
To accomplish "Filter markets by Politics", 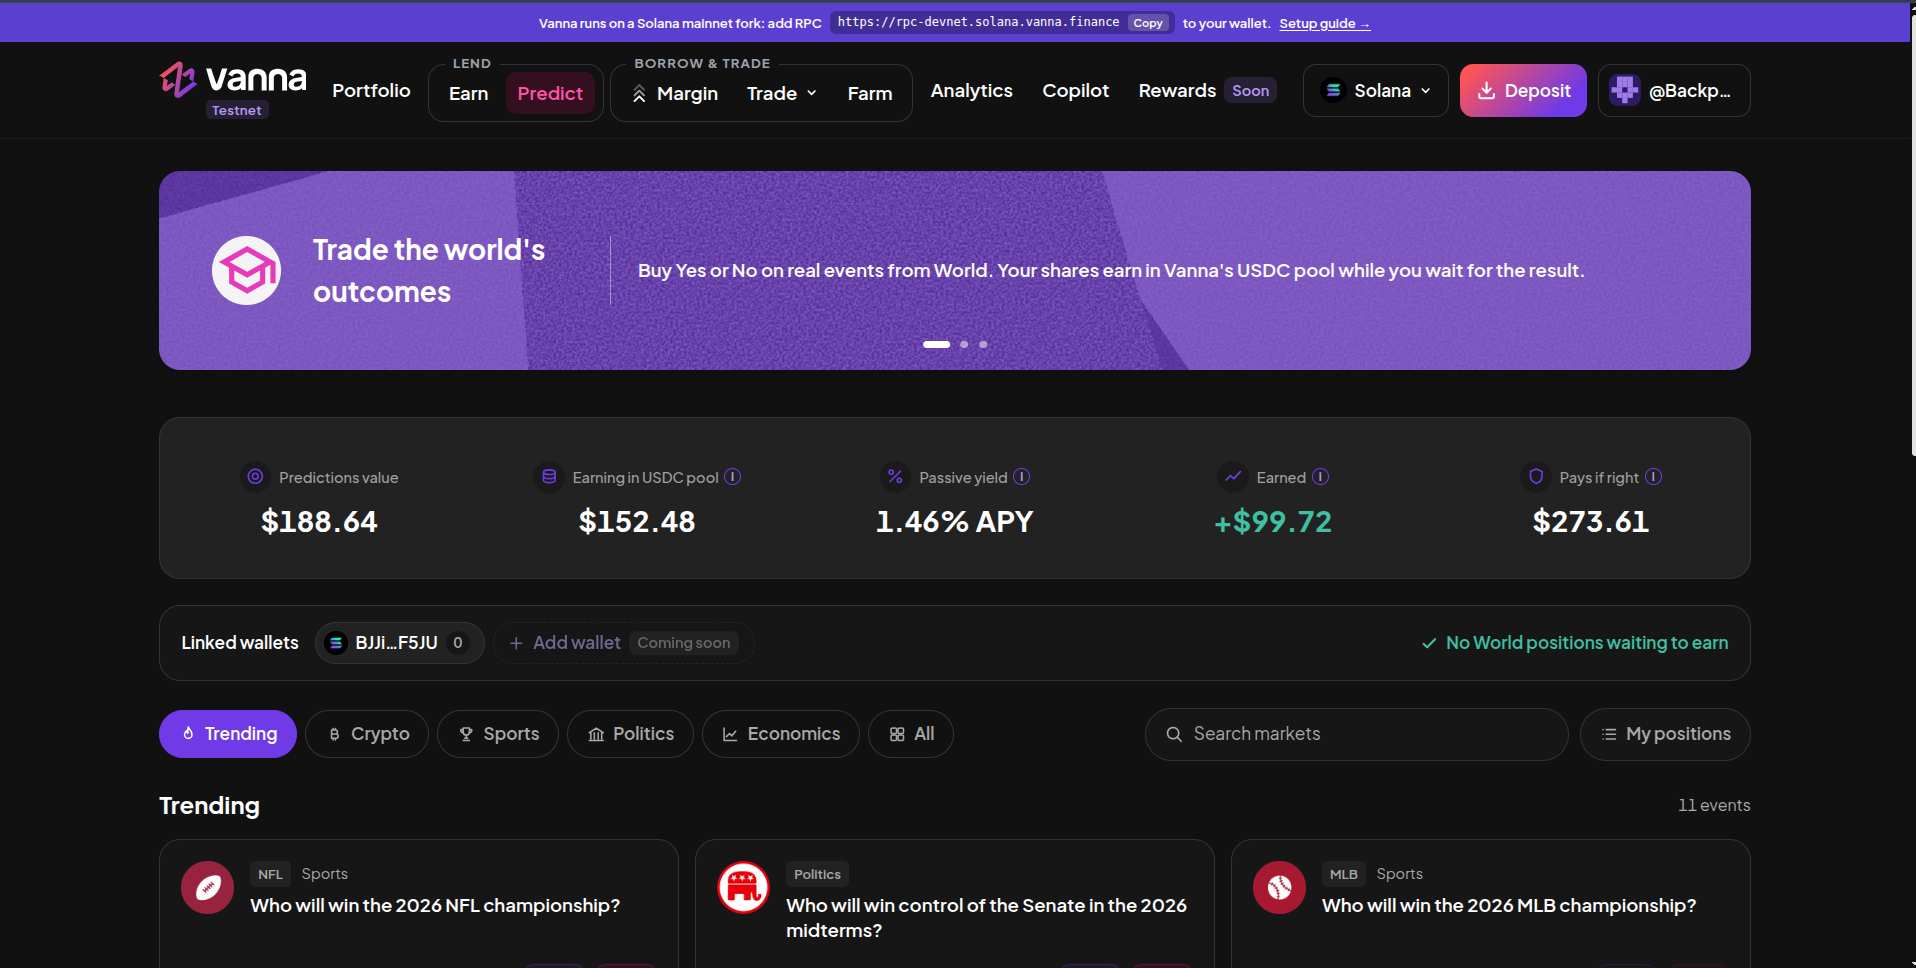I will point(630,734).
